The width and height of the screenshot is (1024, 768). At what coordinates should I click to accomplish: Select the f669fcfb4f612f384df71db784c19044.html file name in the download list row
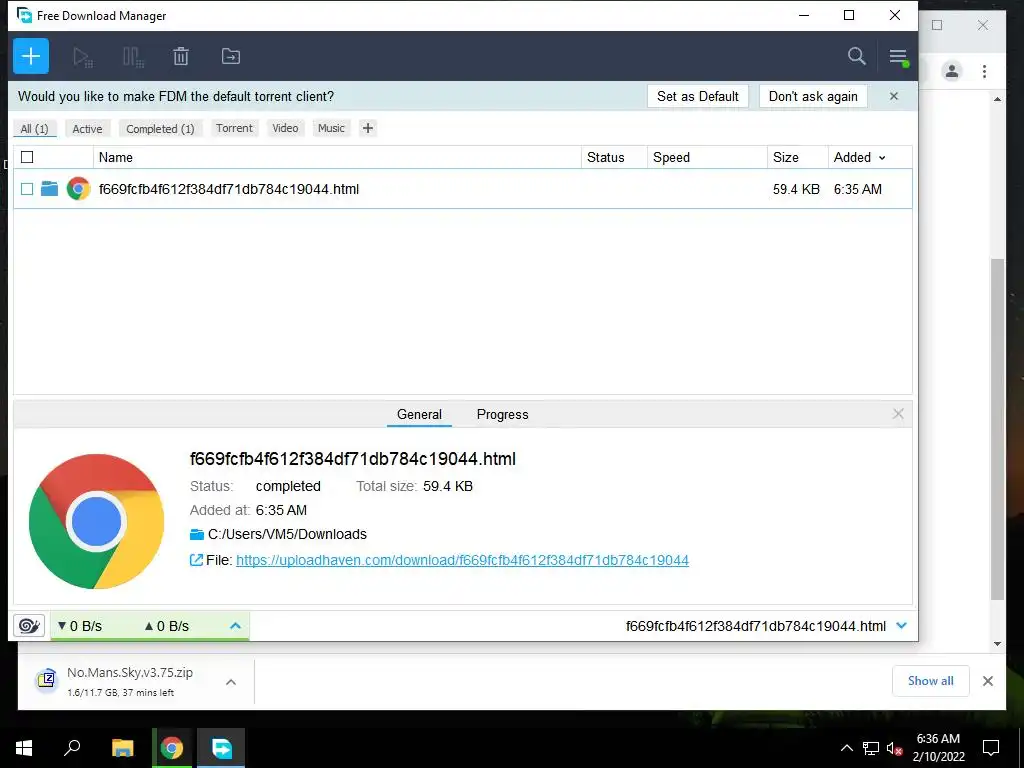tap(229, 189)
